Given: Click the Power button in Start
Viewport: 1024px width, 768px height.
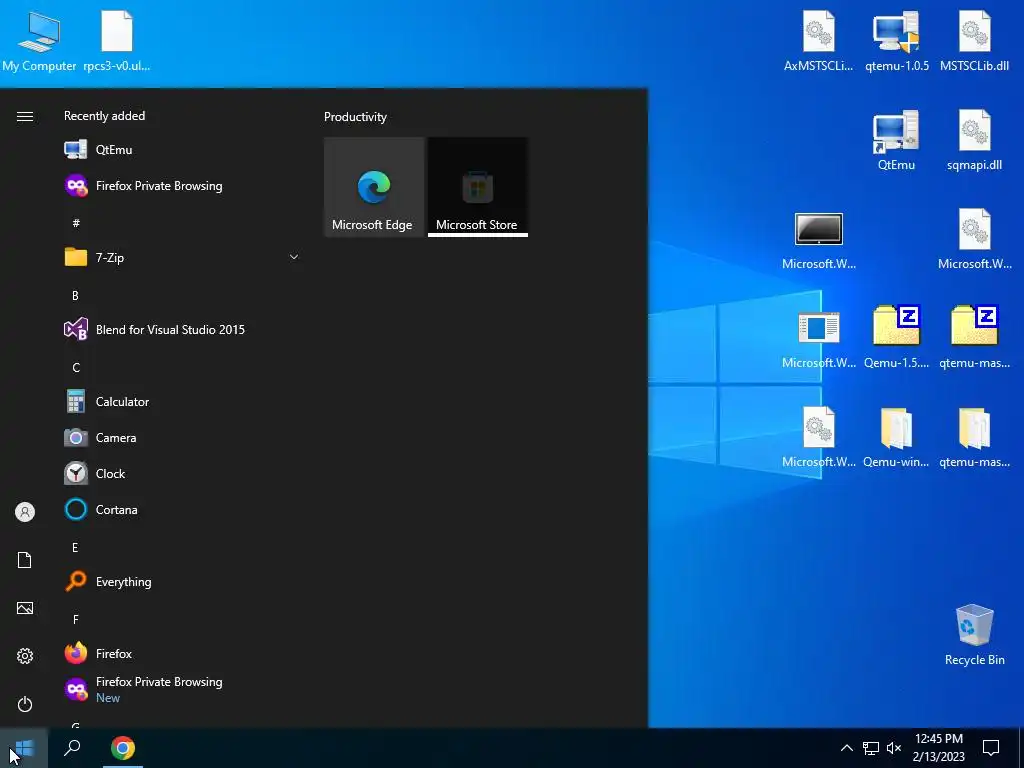Looking at the screenshot, I should [25, 704].
